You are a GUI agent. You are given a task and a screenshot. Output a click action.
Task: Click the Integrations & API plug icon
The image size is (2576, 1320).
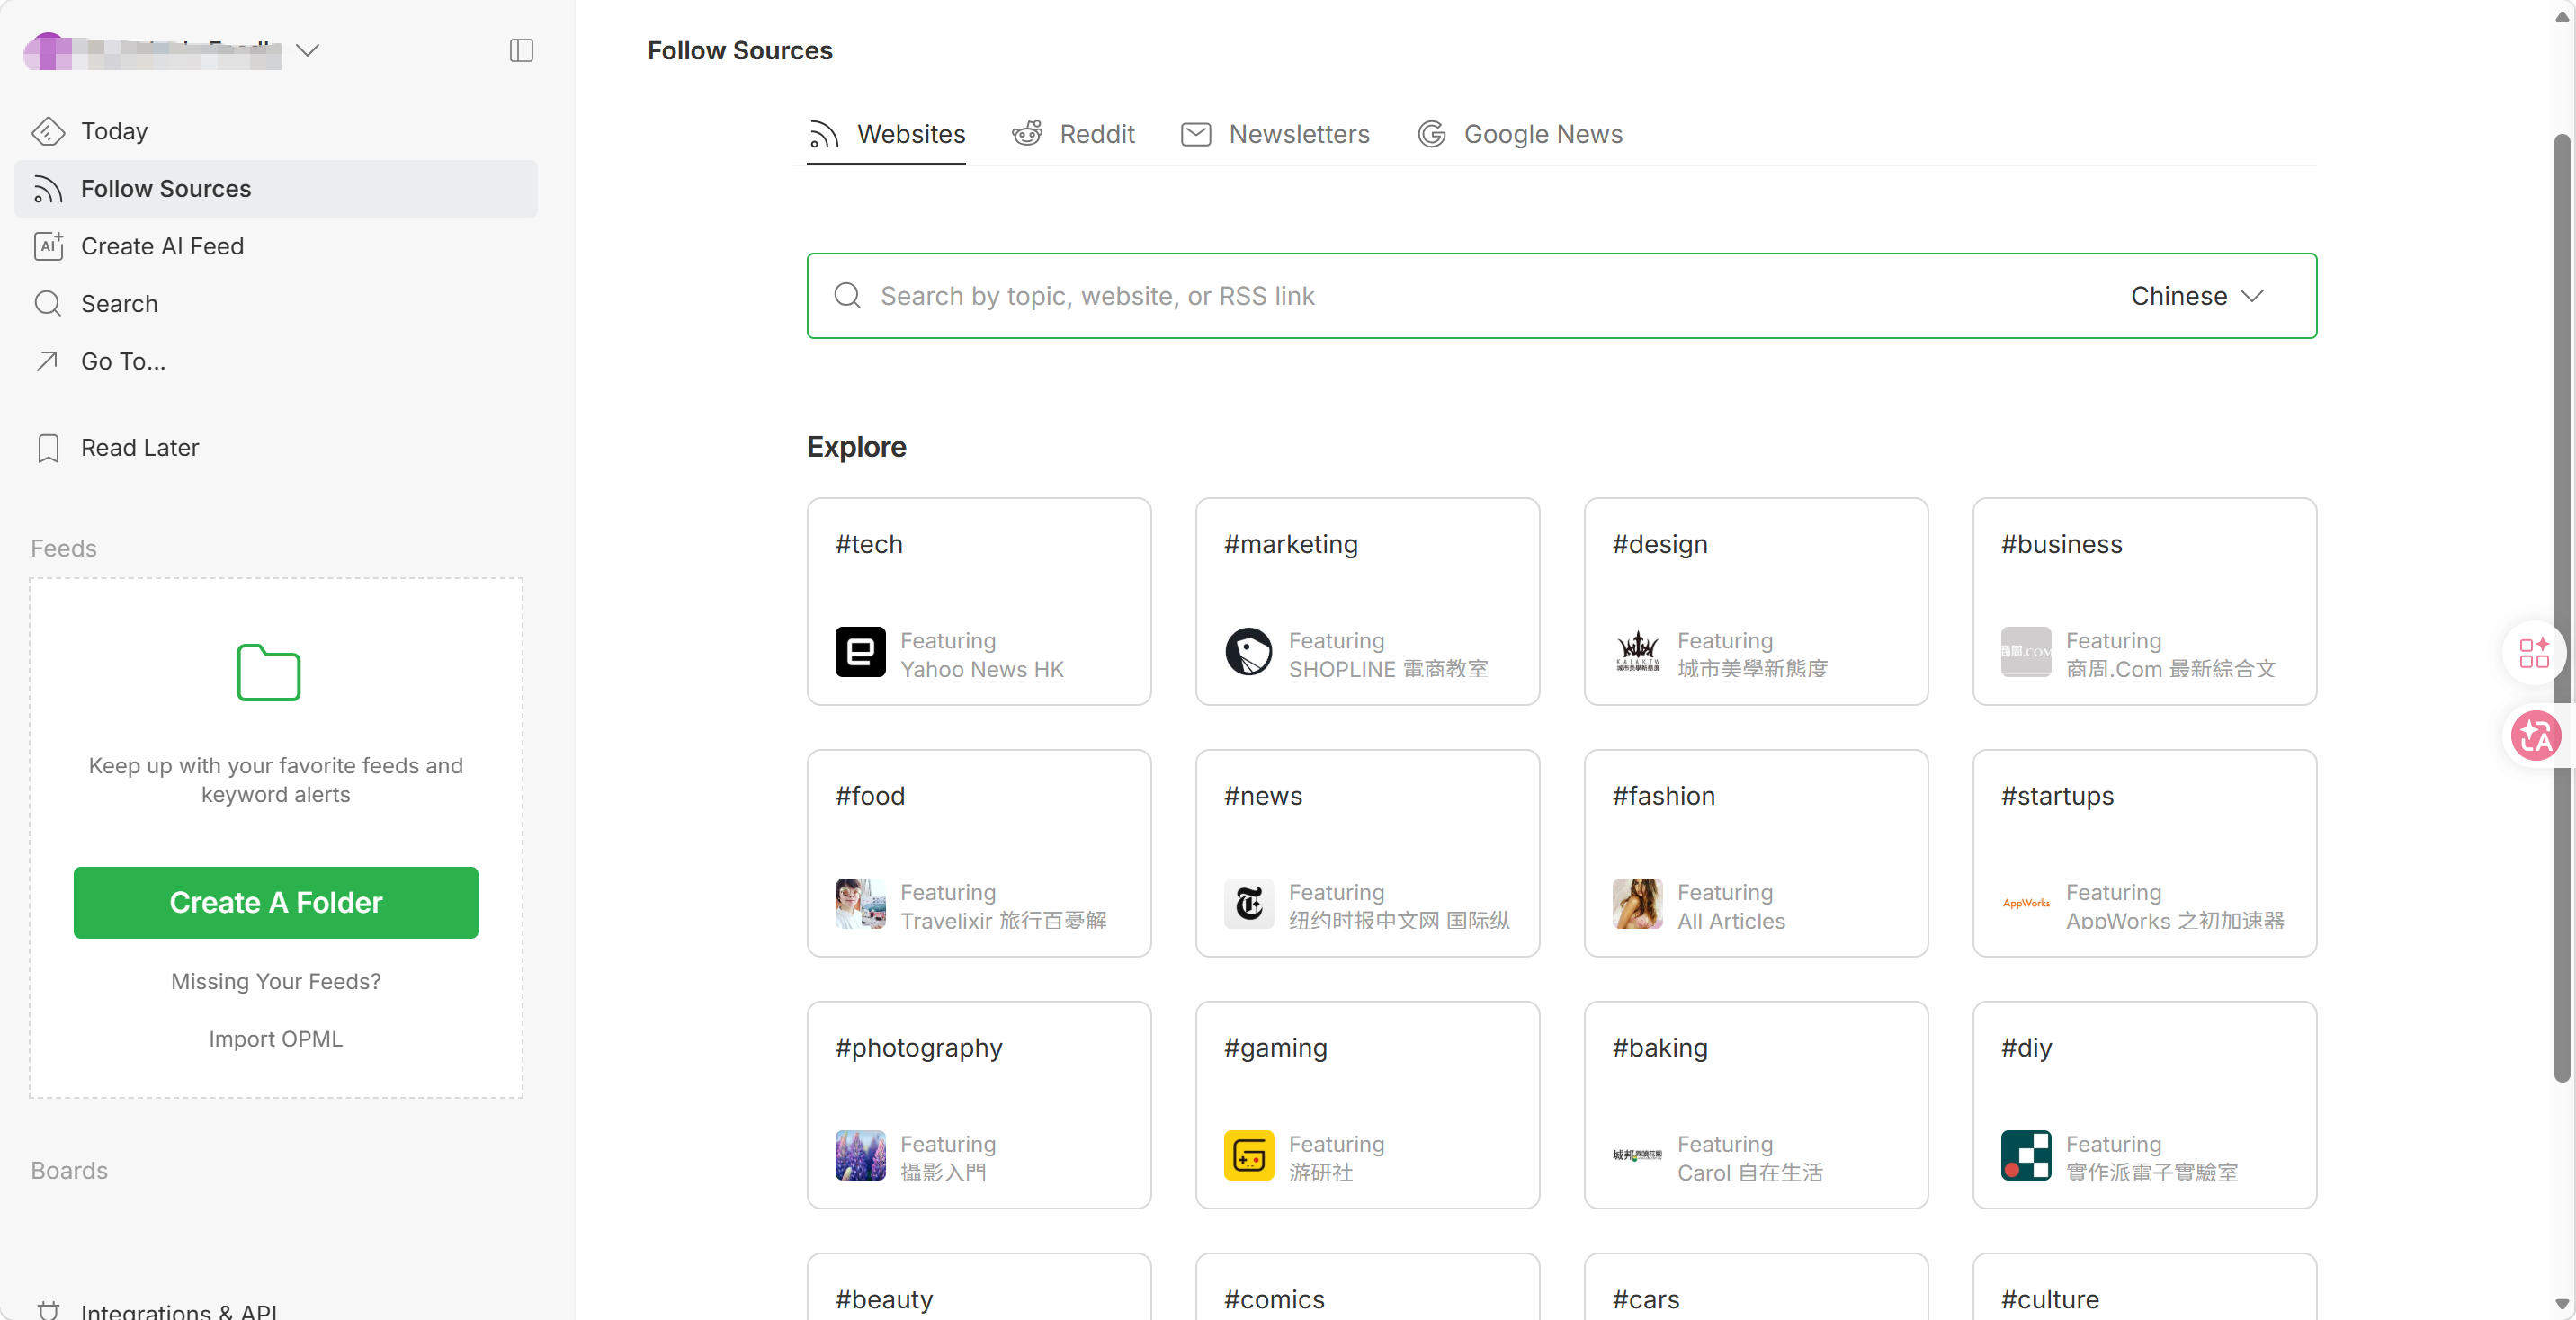48,1309
